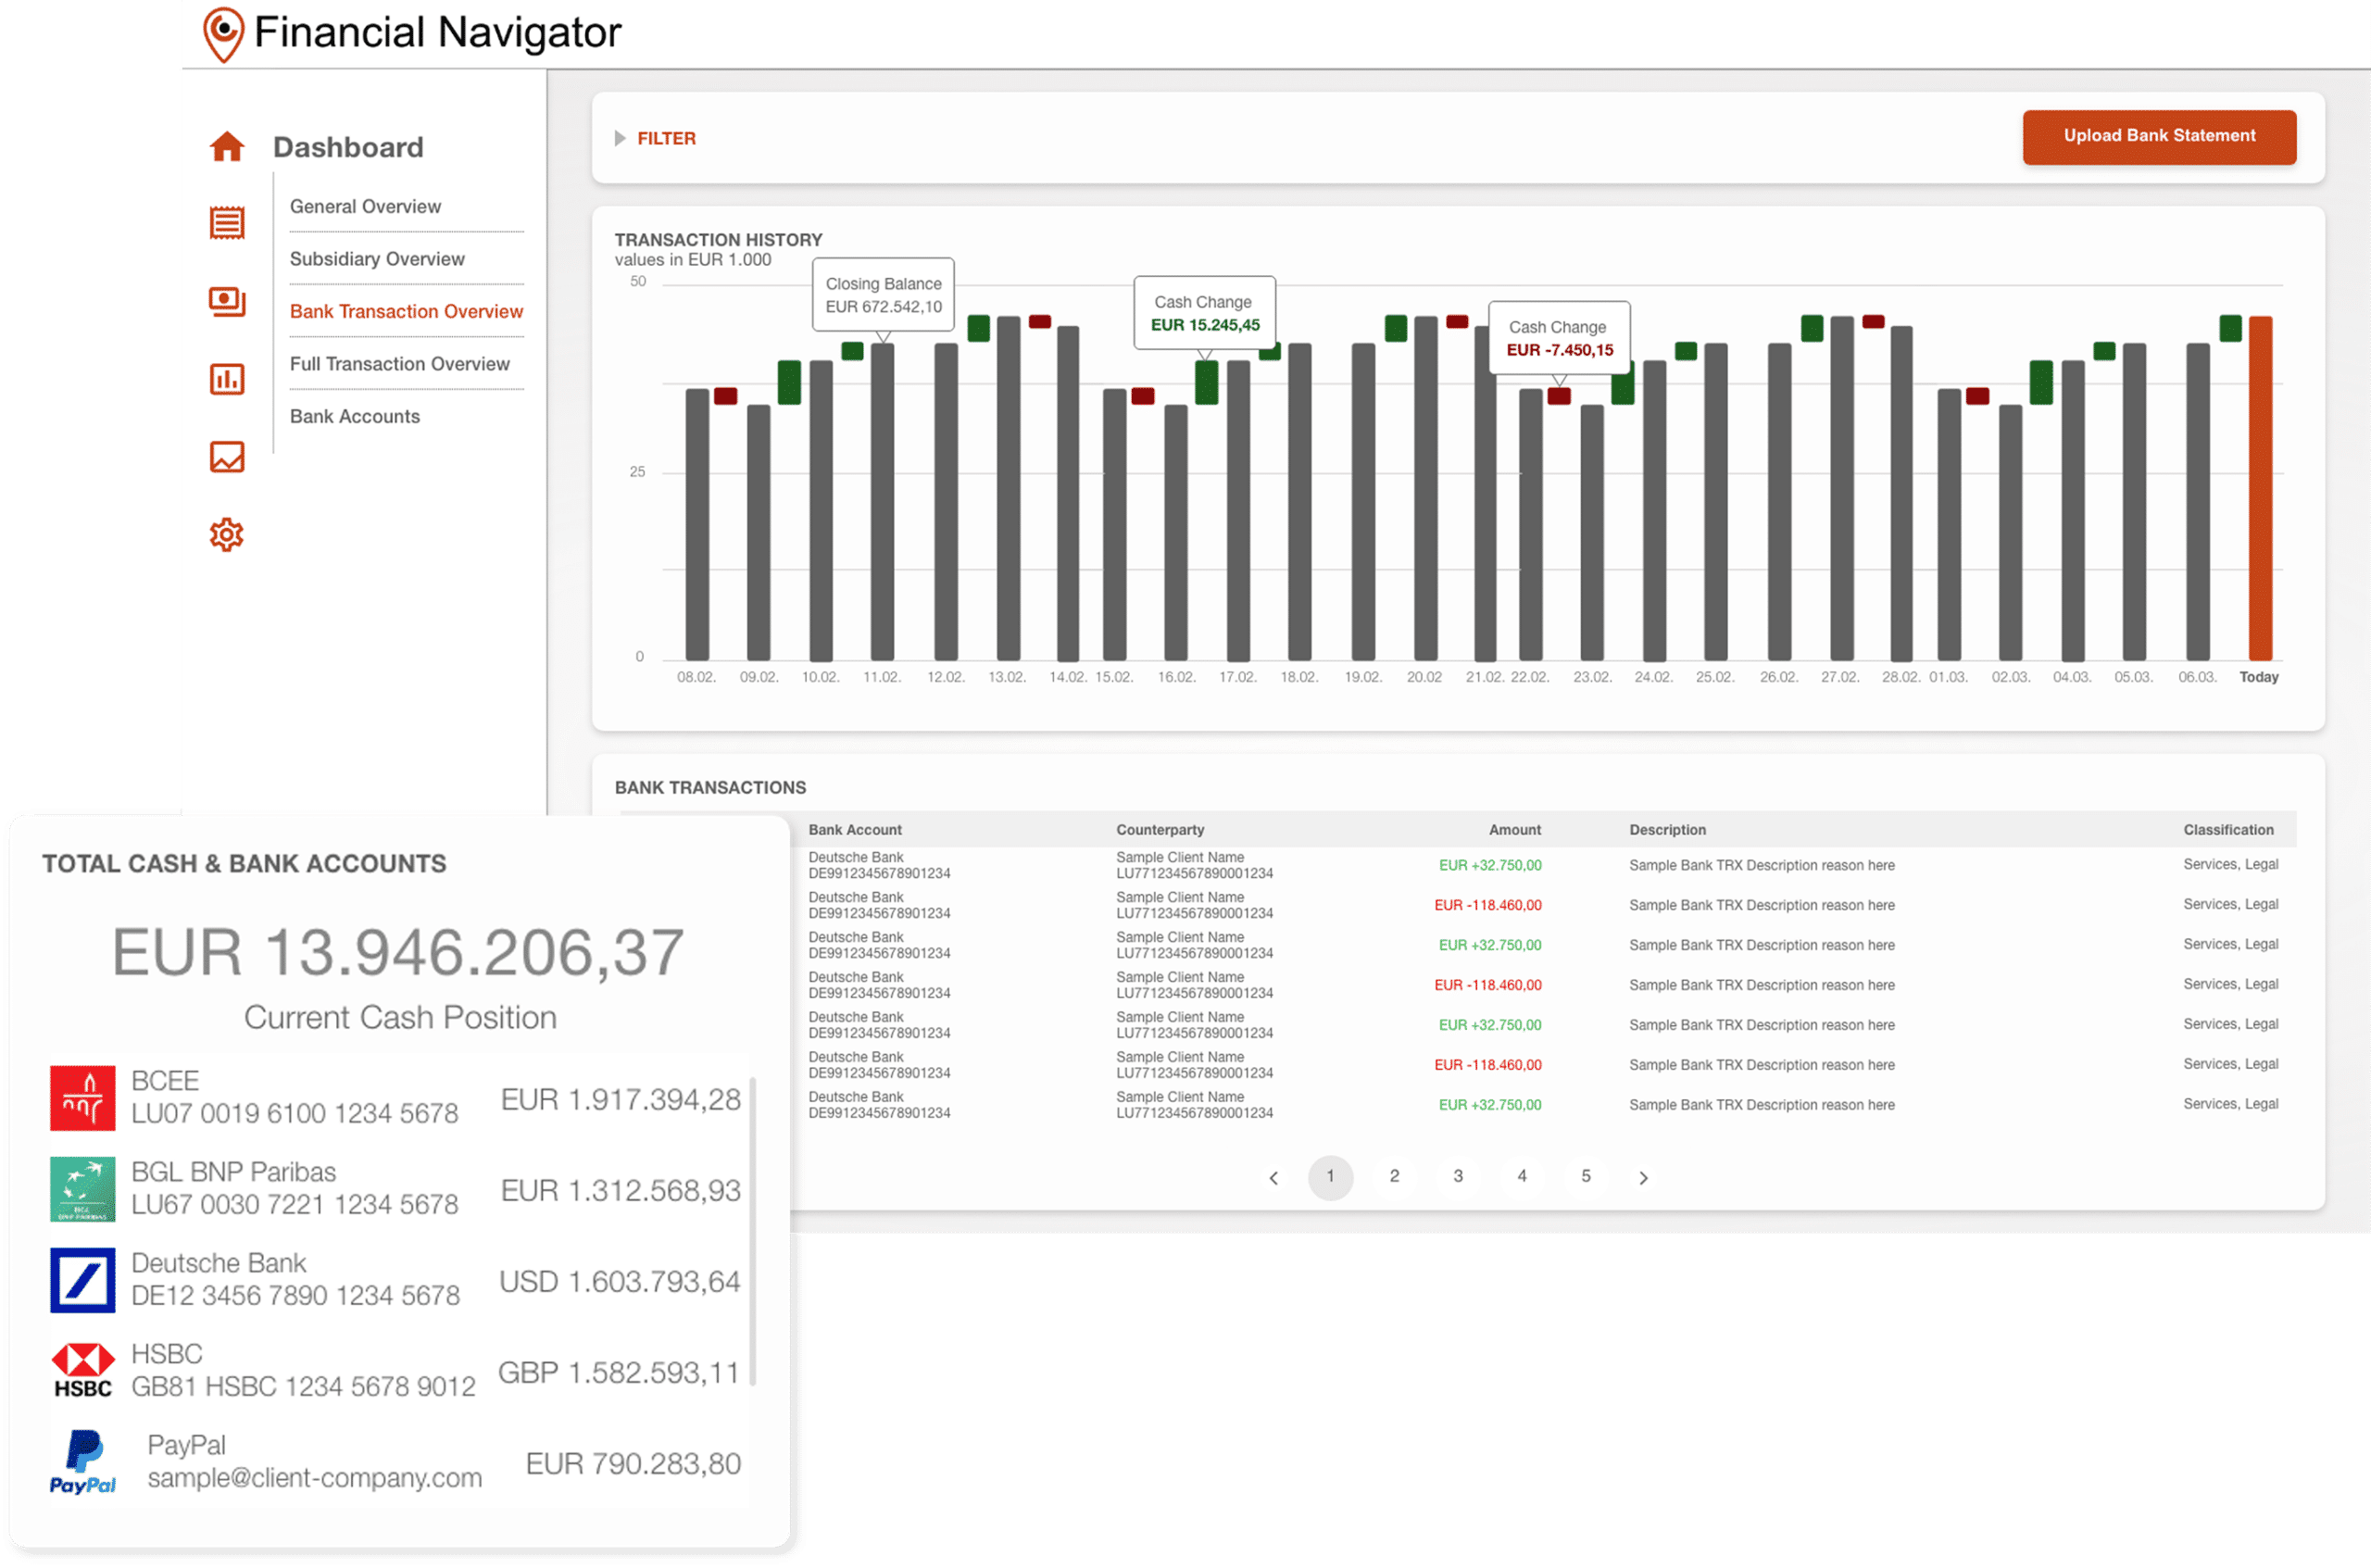Select Full Transaction Overview menu item

[399, 364]
